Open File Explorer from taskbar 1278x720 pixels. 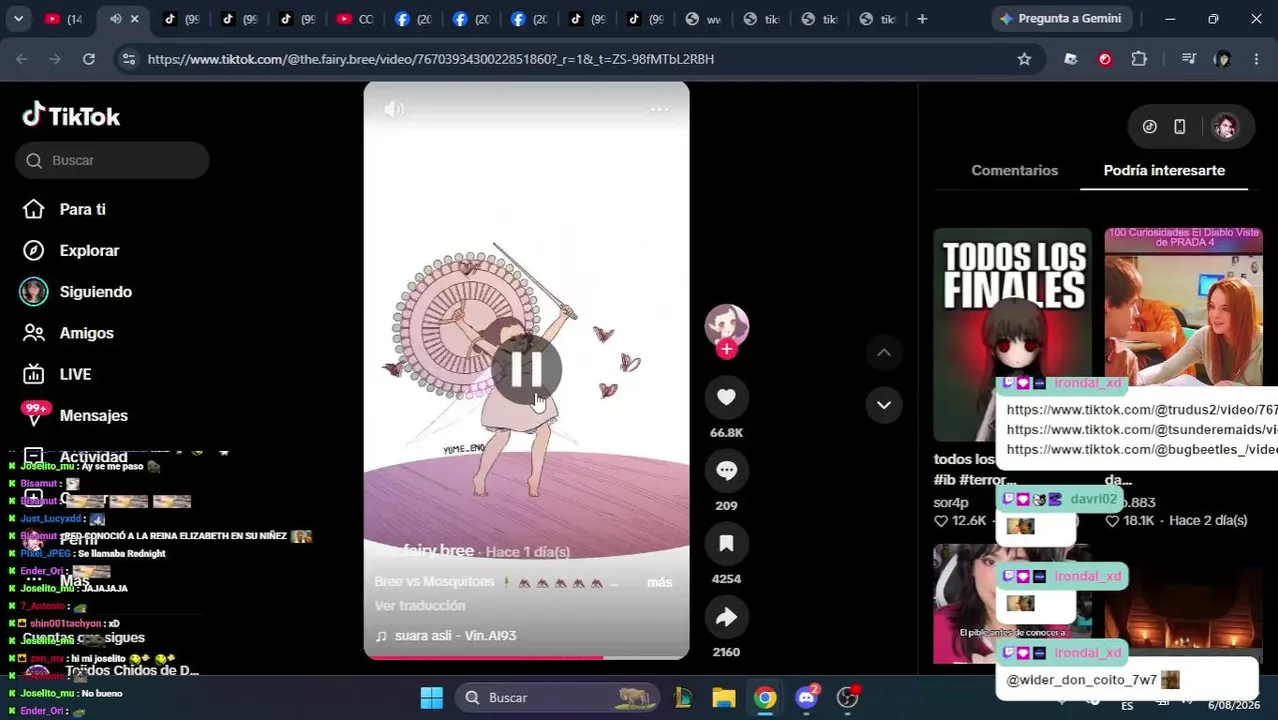click(x=723, y=697)
